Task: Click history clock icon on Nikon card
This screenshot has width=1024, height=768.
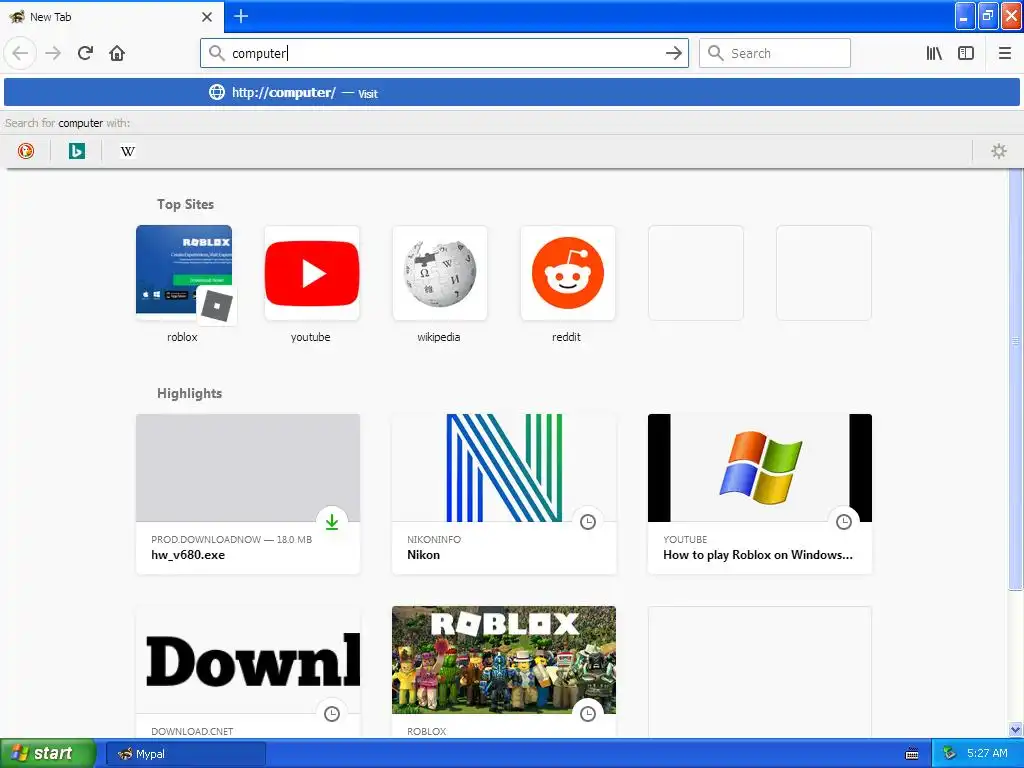Action: coord(588,522)
